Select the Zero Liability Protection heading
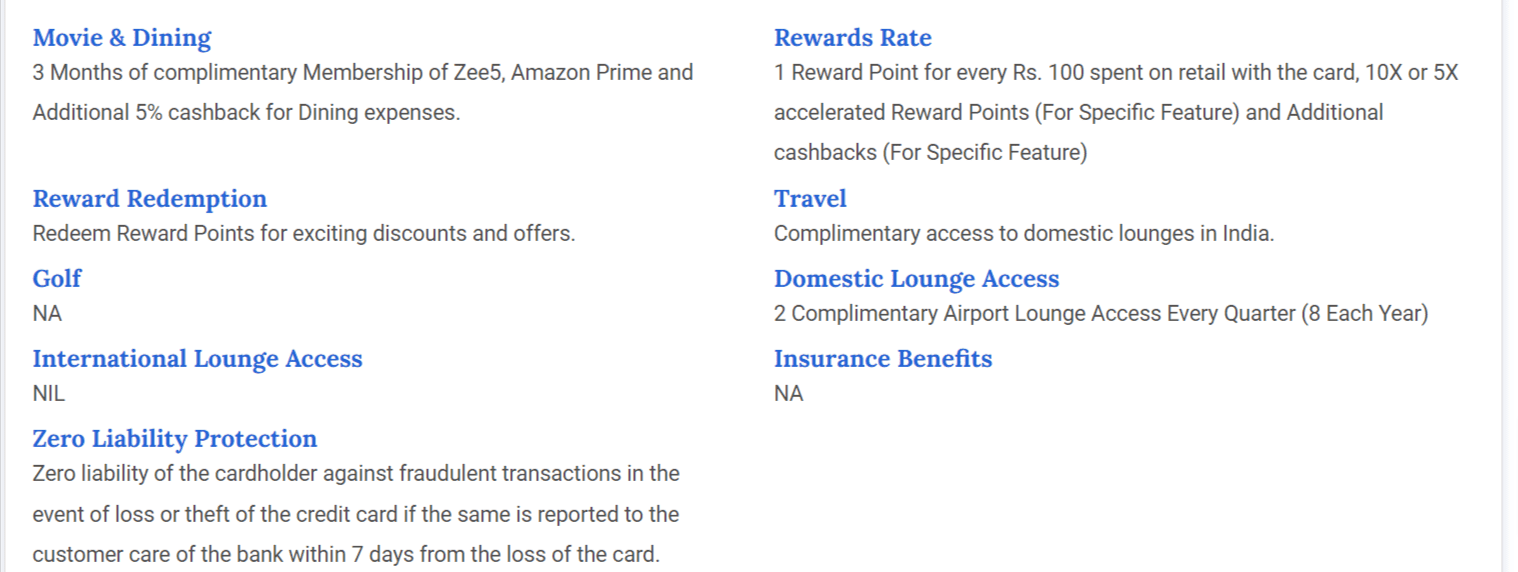 (x=175, y=438)
